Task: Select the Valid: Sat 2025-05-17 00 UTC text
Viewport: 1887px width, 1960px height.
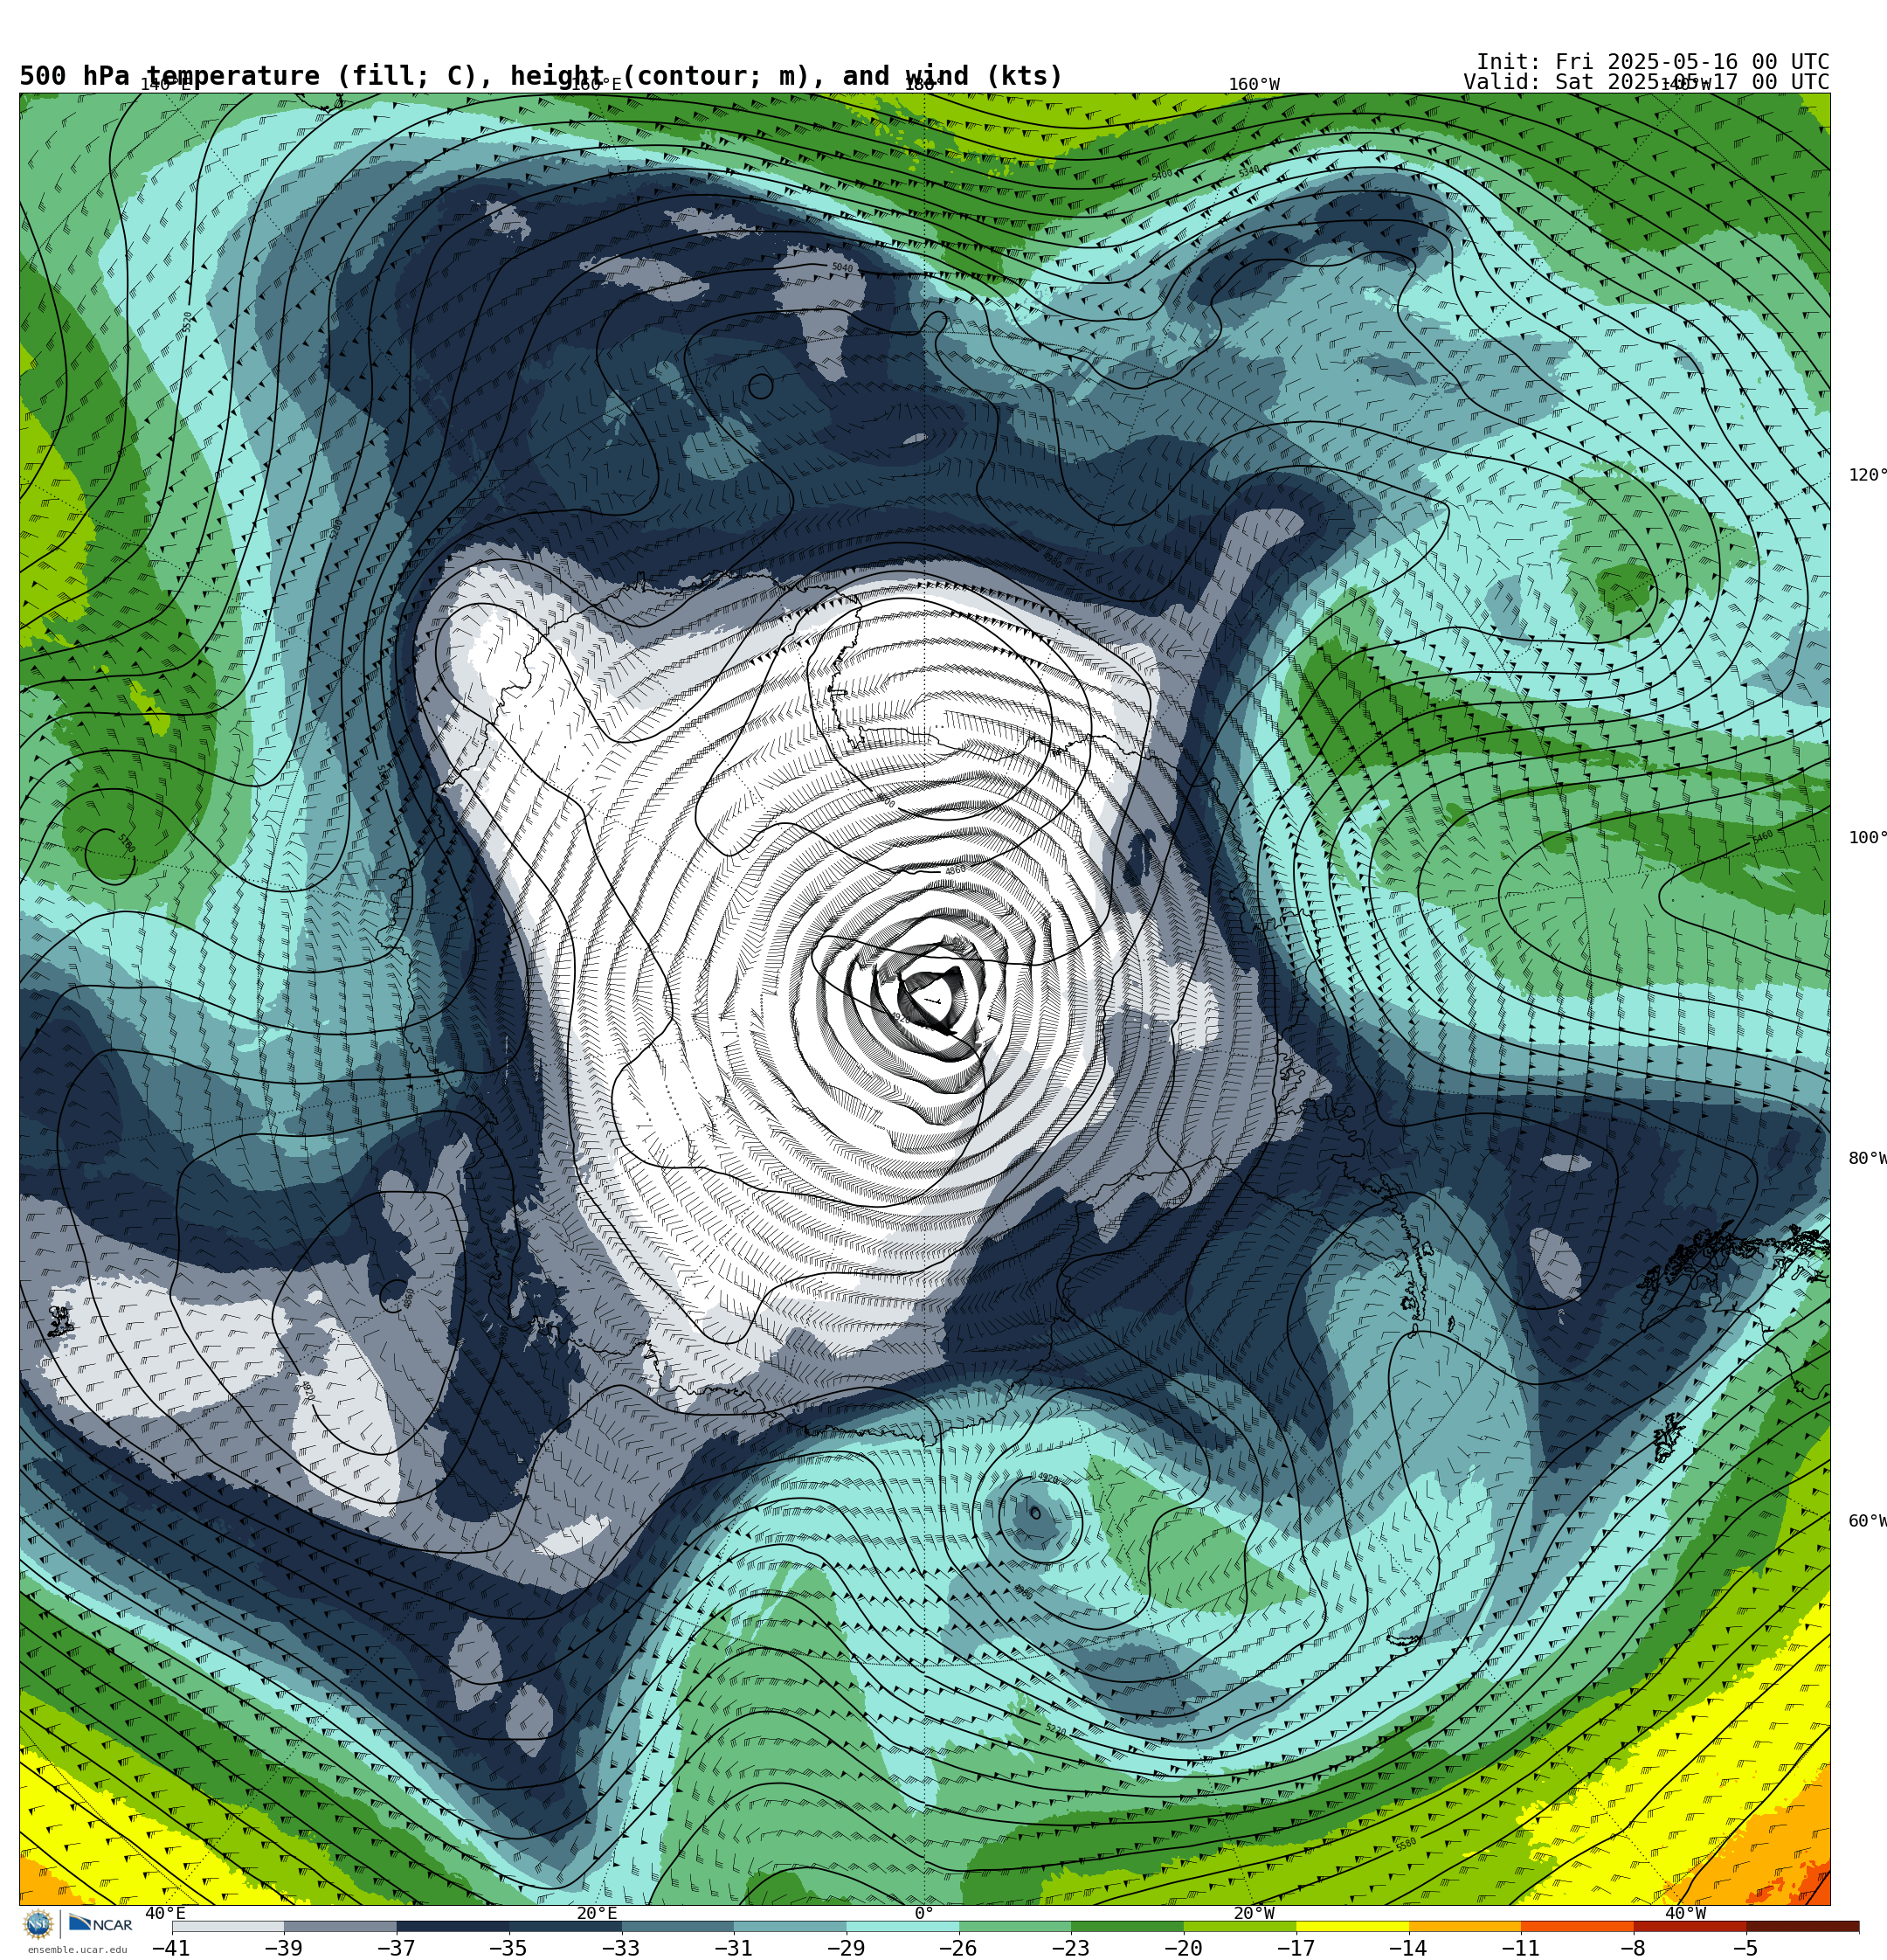Action: [1646, 82]
